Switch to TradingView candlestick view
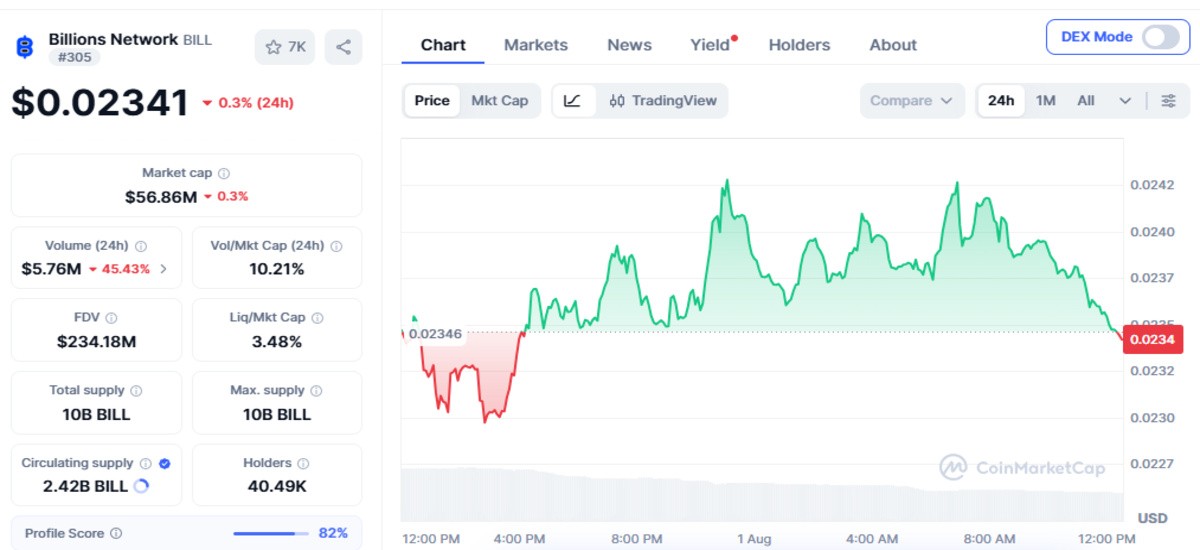The height and width of the screenshot is (550, 1200). [663, 101]
